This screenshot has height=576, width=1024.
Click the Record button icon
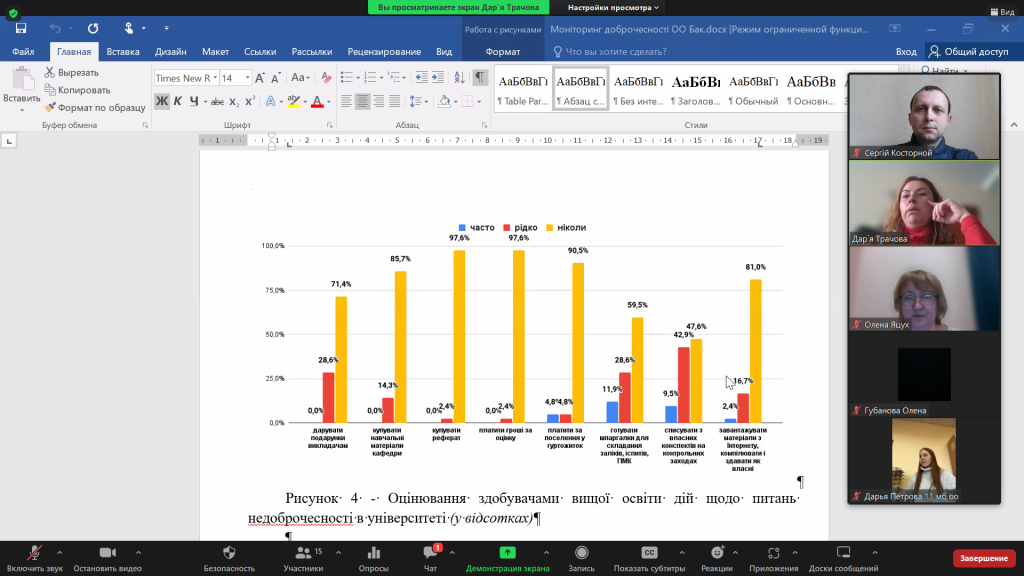tap(581, 553)
